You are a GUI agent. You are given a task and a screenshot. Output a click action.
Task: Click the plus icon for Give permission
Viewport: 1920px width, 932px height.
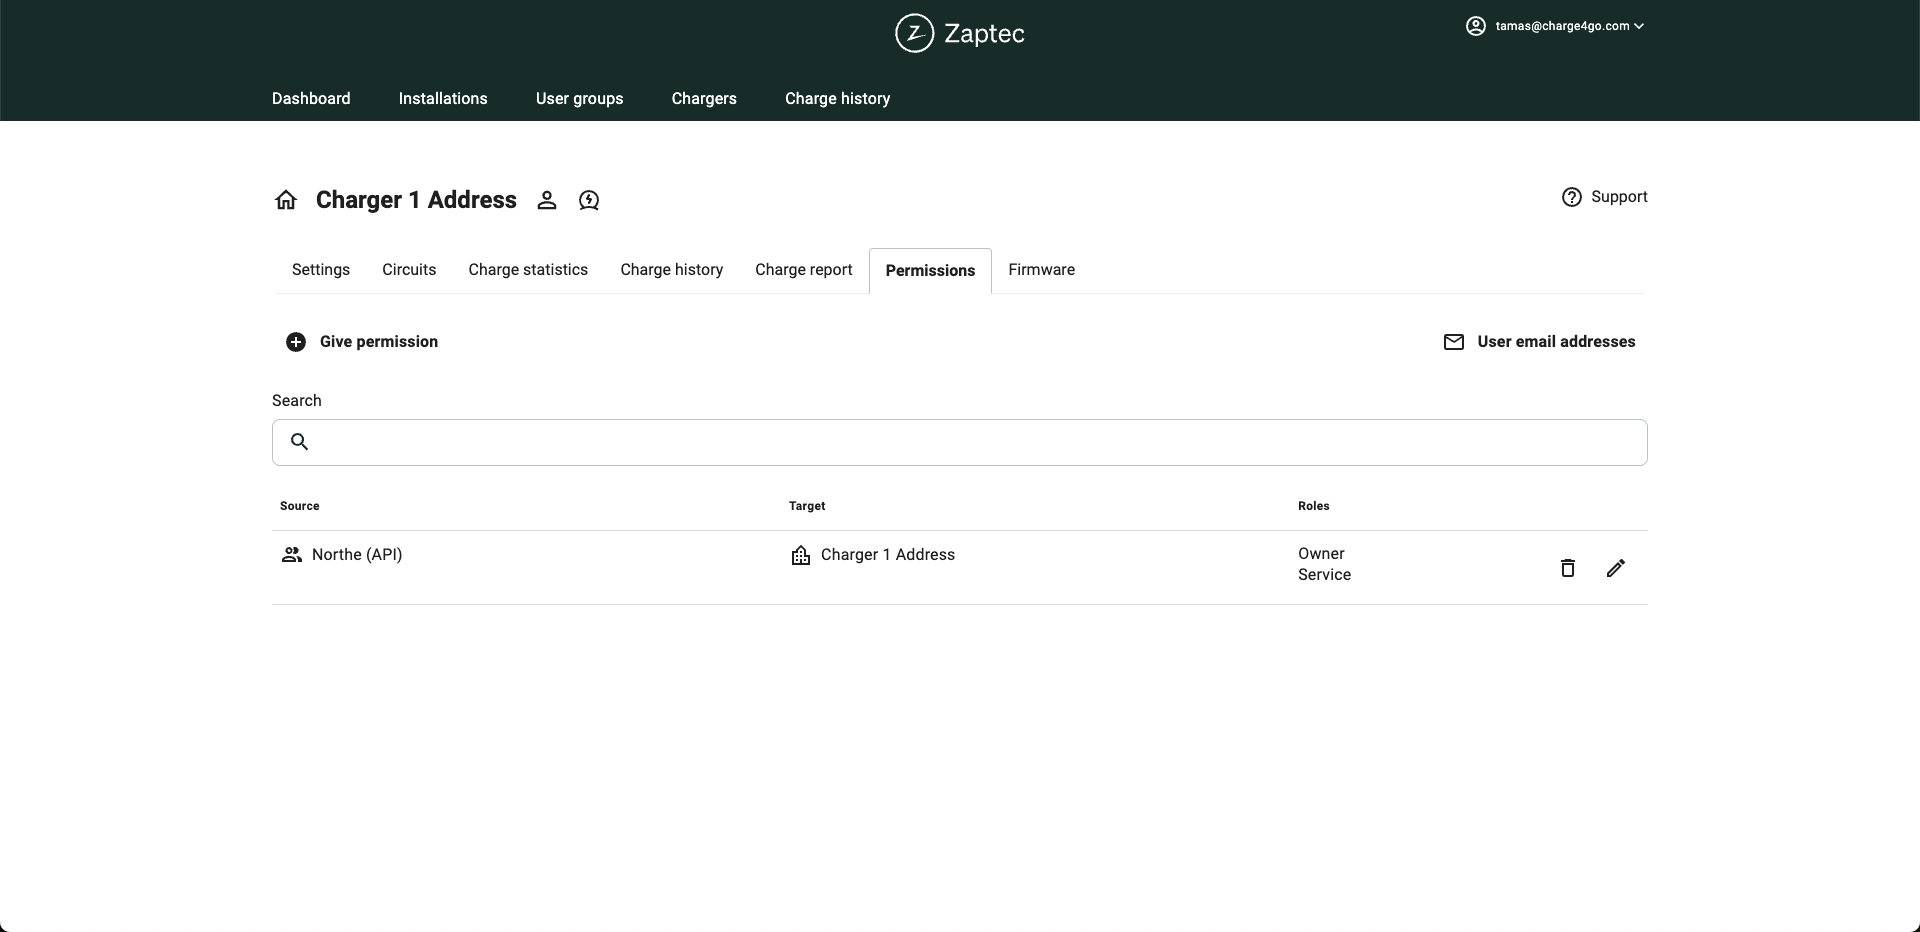(x=296, y=342)
